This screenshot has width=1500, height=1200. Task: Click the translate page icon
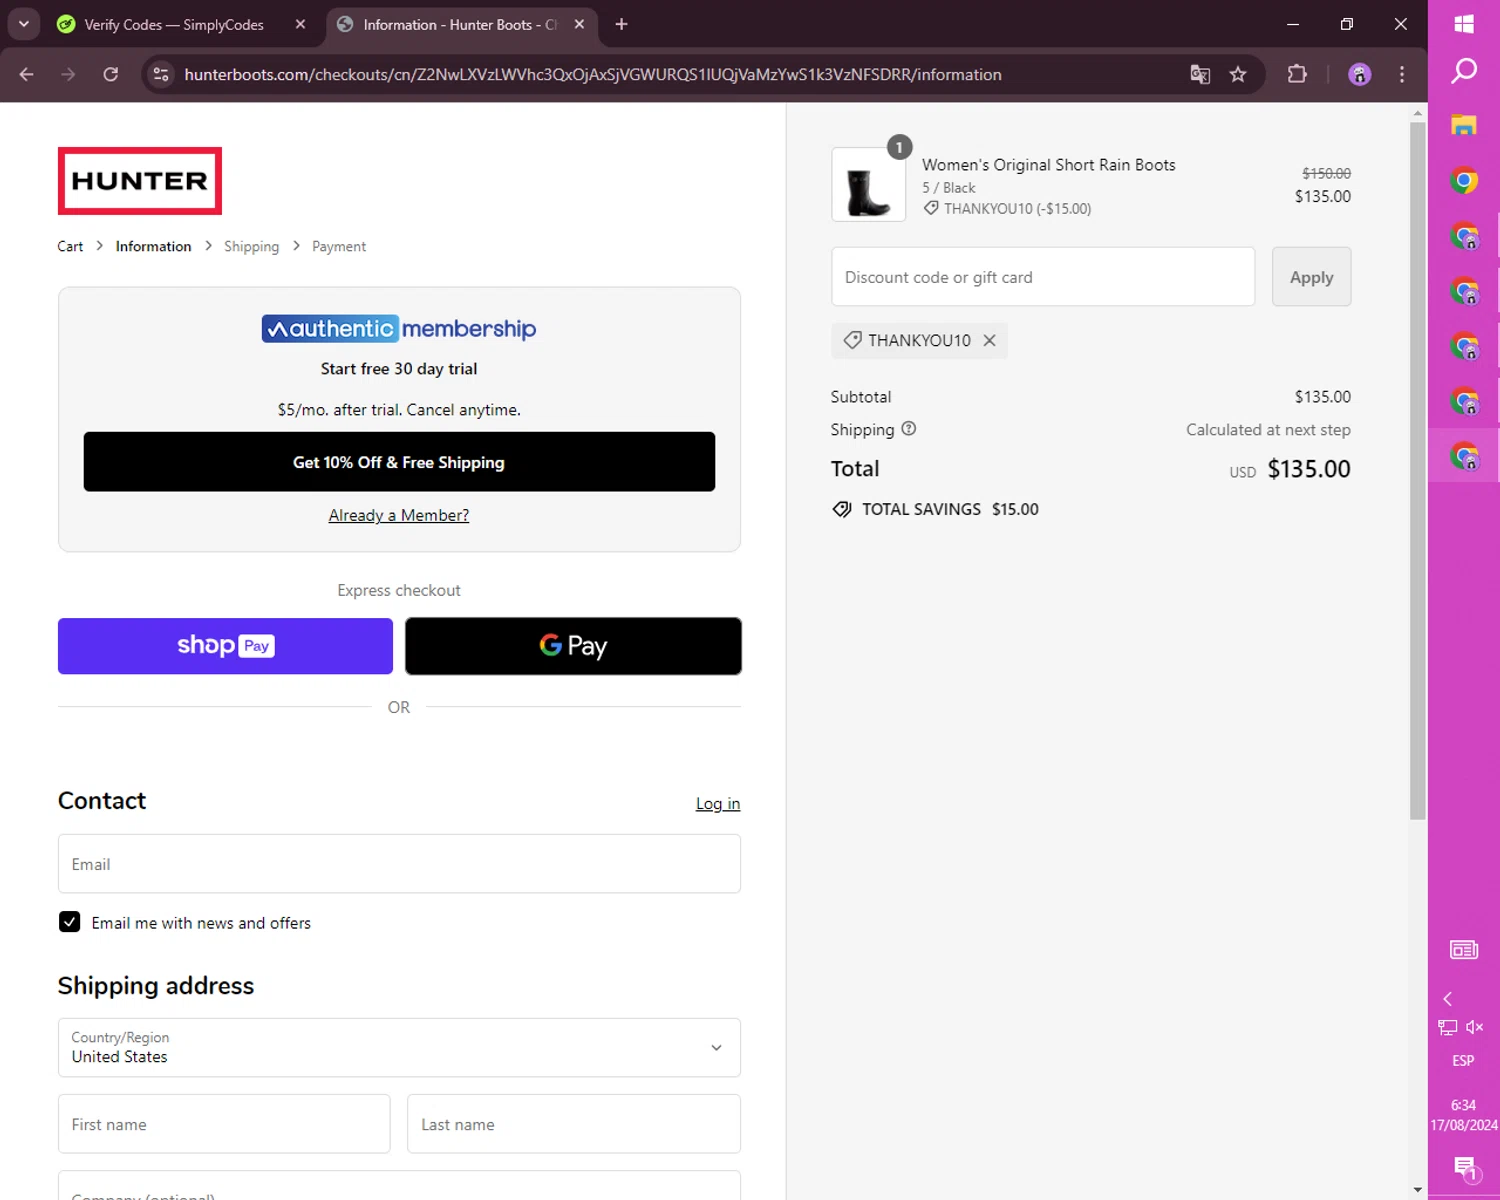click(1200, 74)
